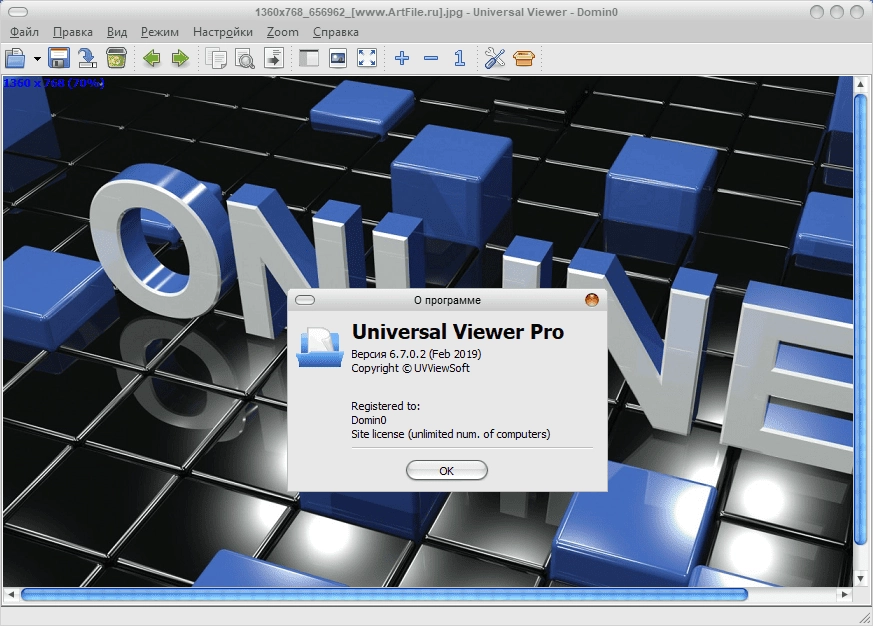Click the Universal Viewer Pro heading
The height and width of the screenshot is (626, 873).
tap(458, 332)
